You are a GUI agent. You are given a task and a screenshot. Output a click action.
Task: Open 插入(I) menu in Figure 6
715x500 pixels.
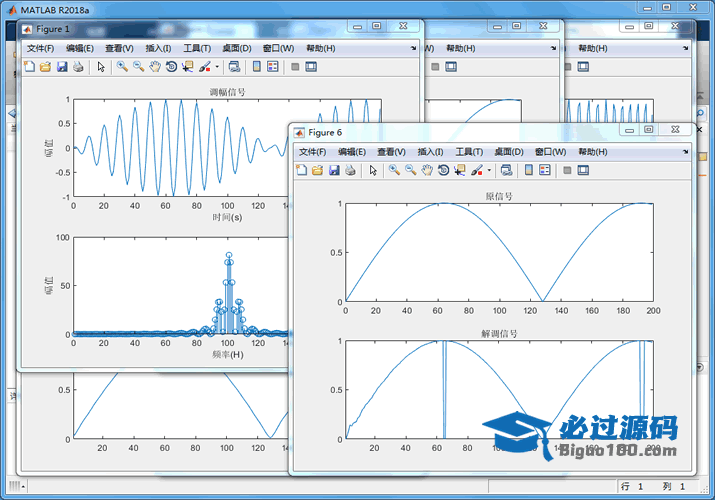coord(430,152)
